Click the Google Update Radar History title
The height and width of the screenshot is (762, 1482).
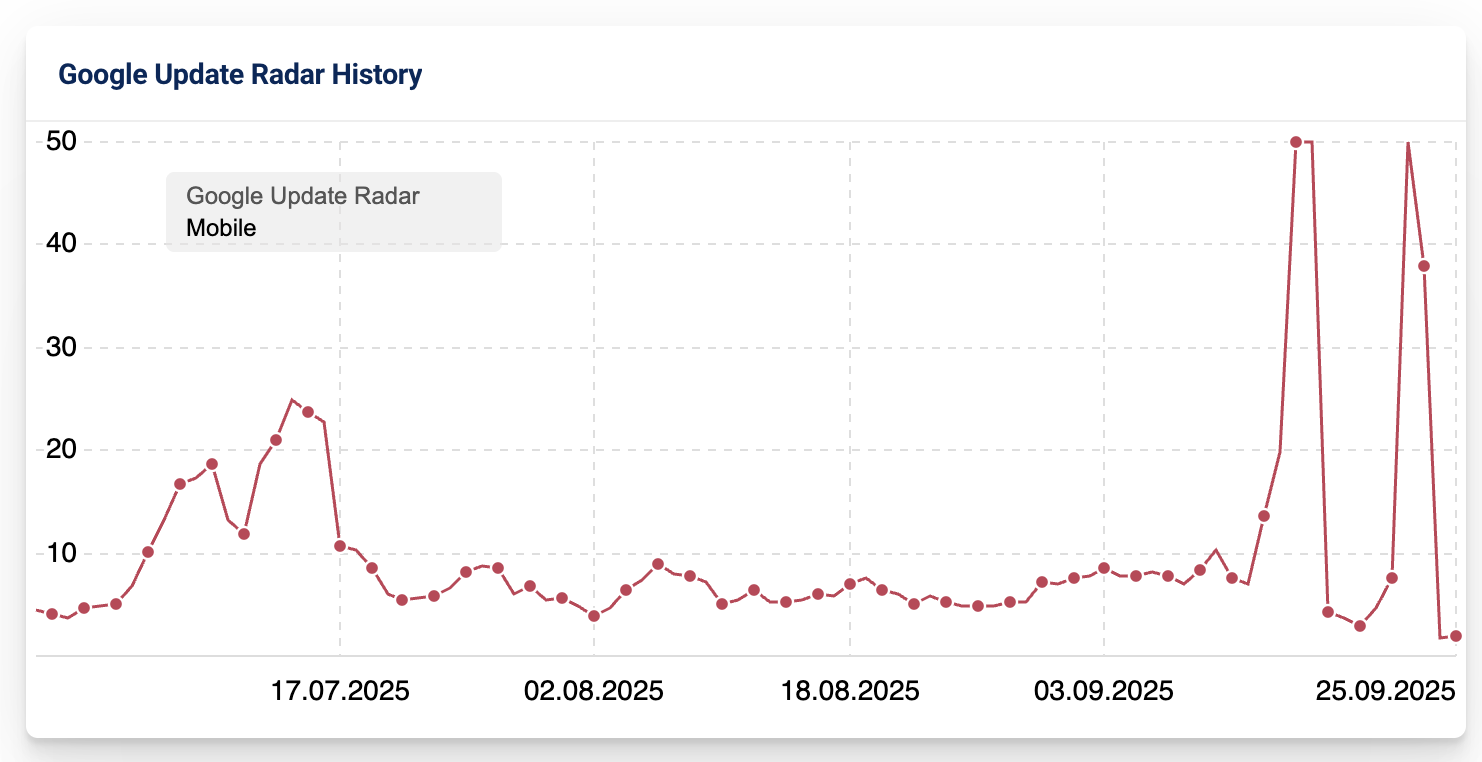pos(240,75)
